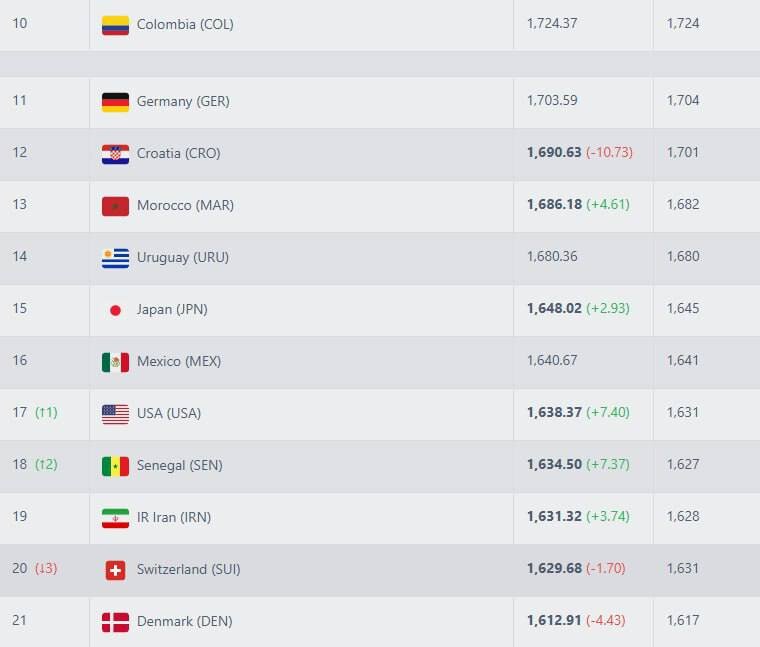760x647 pixels.
Task: Click the Switzerland flag icon
Action: (x=115, y=570)
